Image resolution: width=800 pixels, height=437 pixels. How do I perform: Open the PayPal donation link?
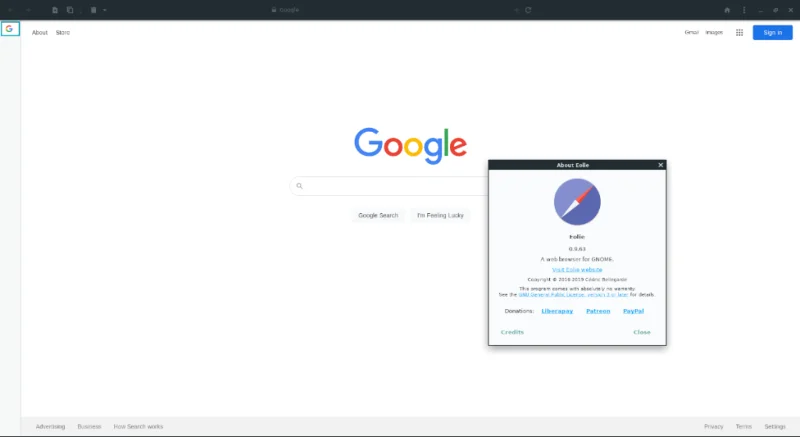tap(633, 311)
